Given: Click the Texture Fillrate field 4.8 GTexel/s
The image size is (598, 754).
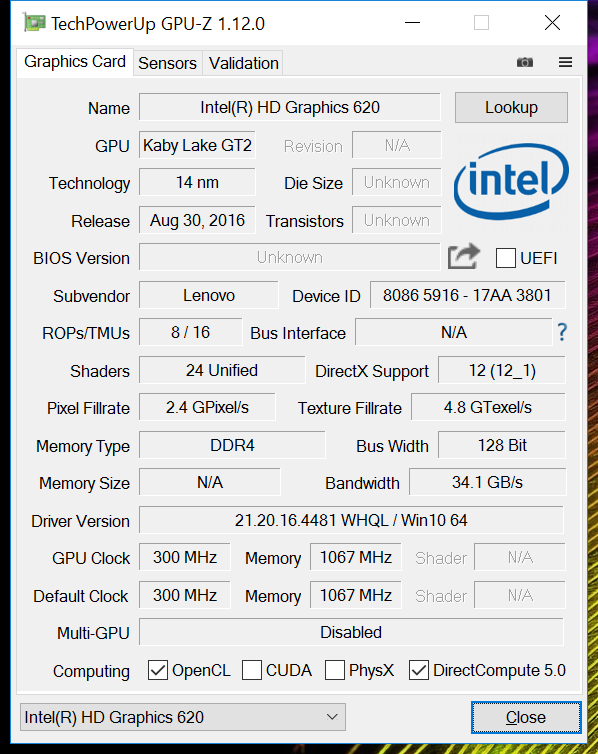Looking at the screenshot, I should tap(488, 407).
